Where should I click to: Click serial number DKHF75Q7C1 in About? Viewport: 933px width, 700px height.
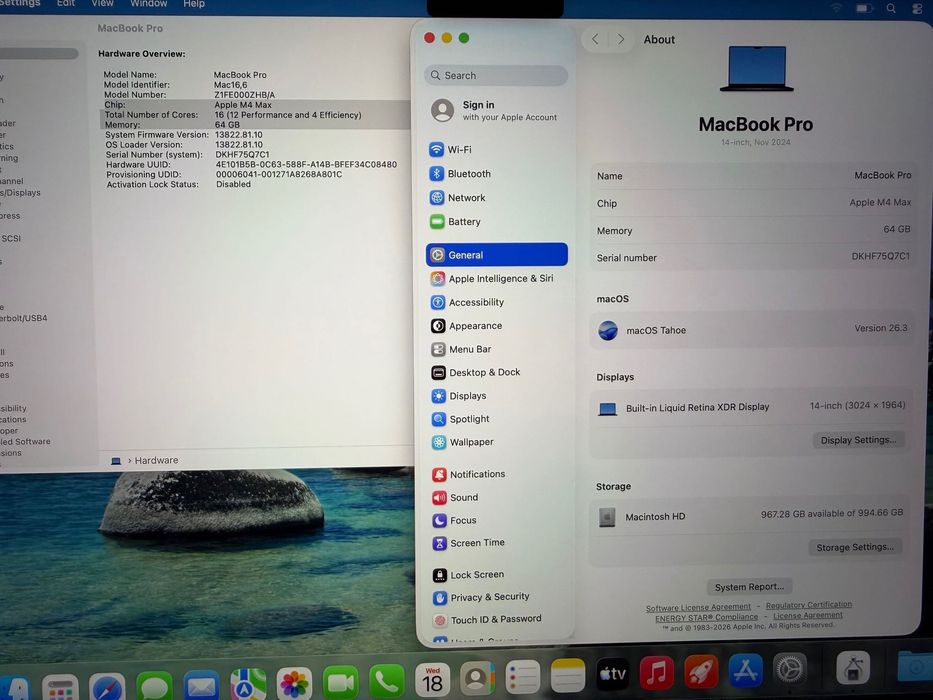click(880, 256)
